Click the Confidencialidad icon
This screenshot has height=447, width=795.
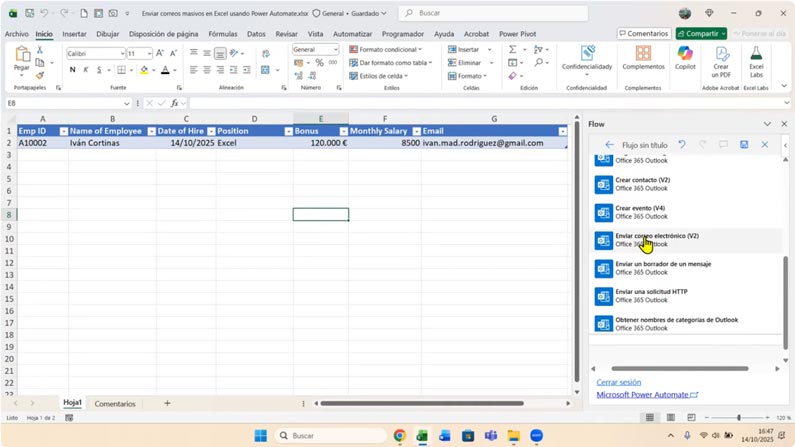(x=587, y=53)
